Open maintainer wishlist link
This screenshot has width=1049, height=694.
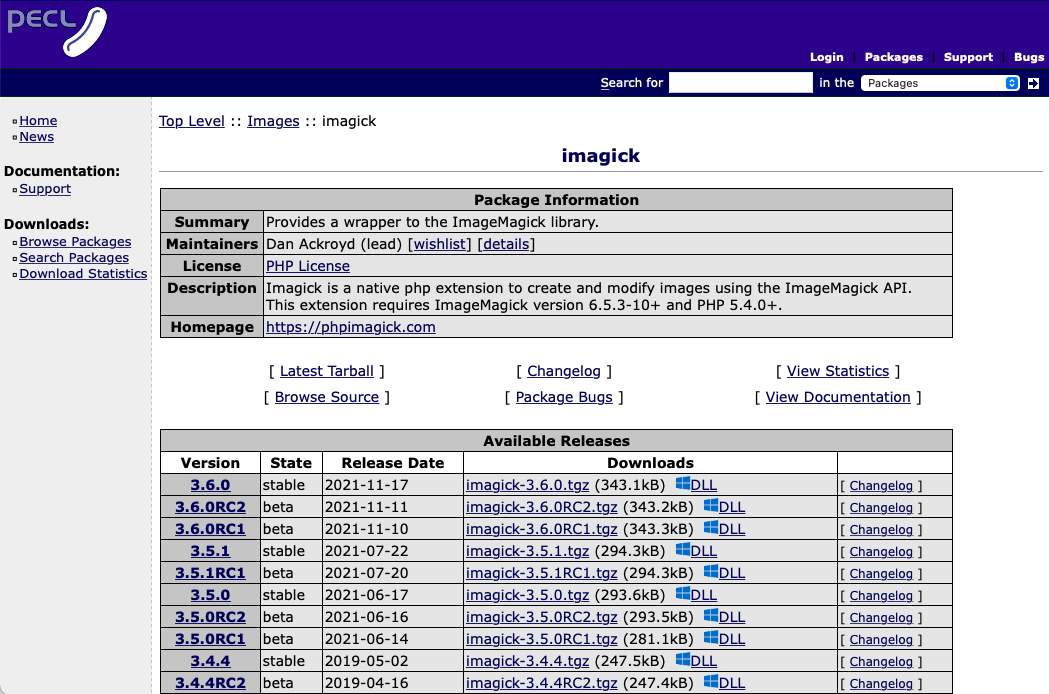(x=440, y=244)
